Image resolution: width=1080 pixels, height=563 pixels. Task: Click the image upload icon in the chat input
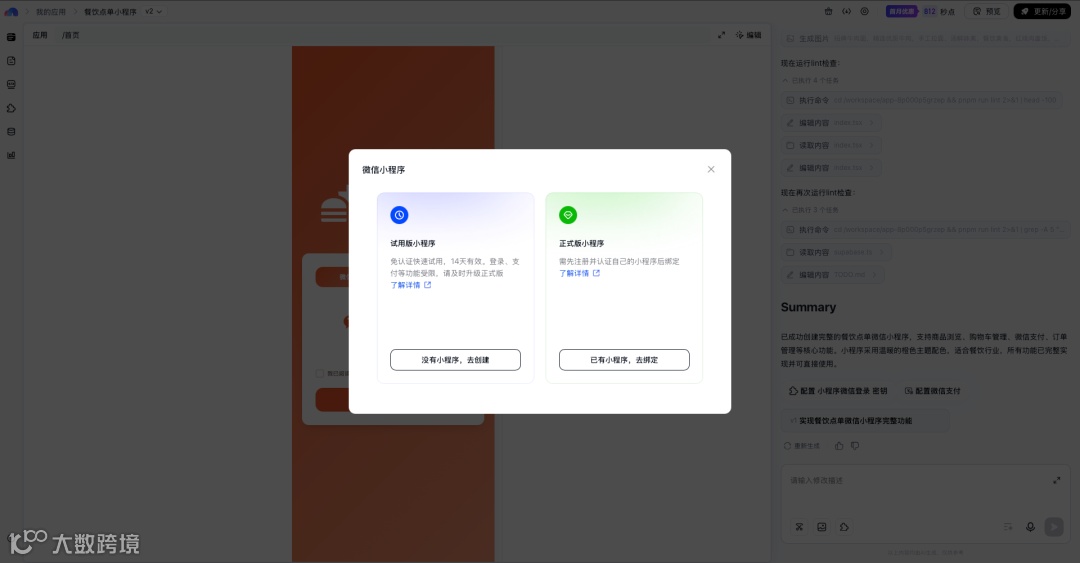coord(822,527)
